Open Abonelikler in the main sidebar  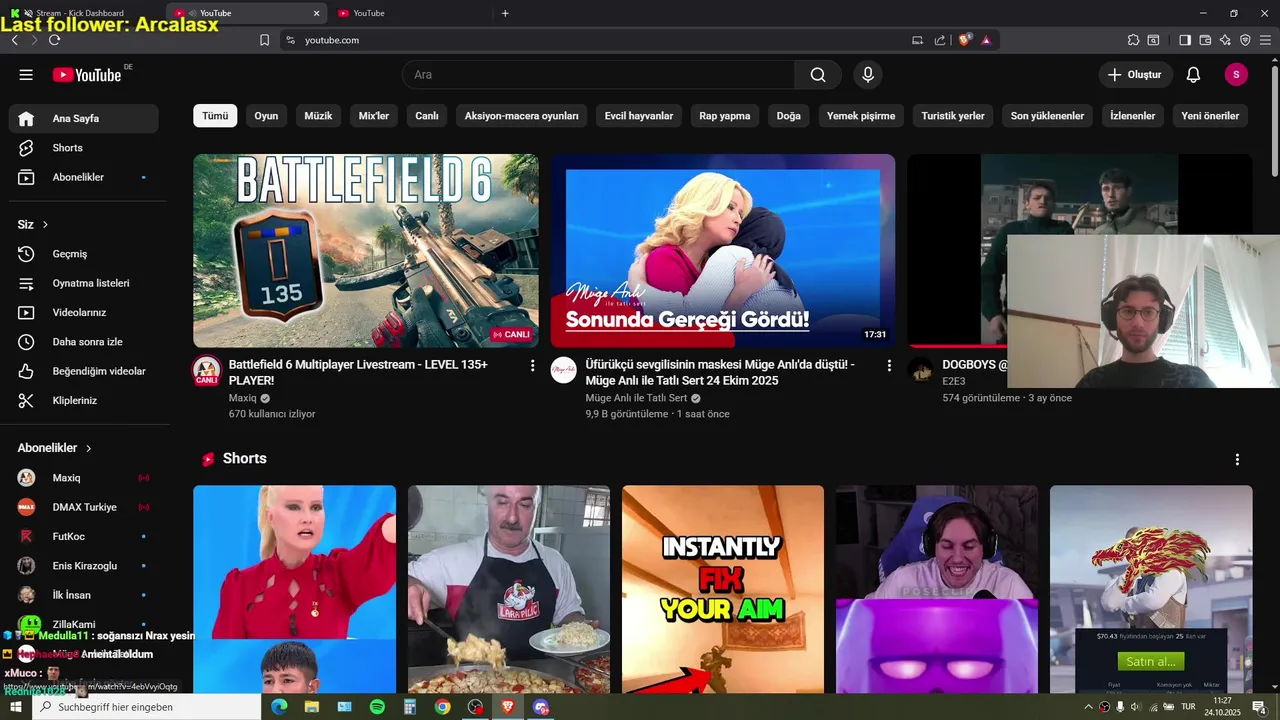[x=84, y=177]
